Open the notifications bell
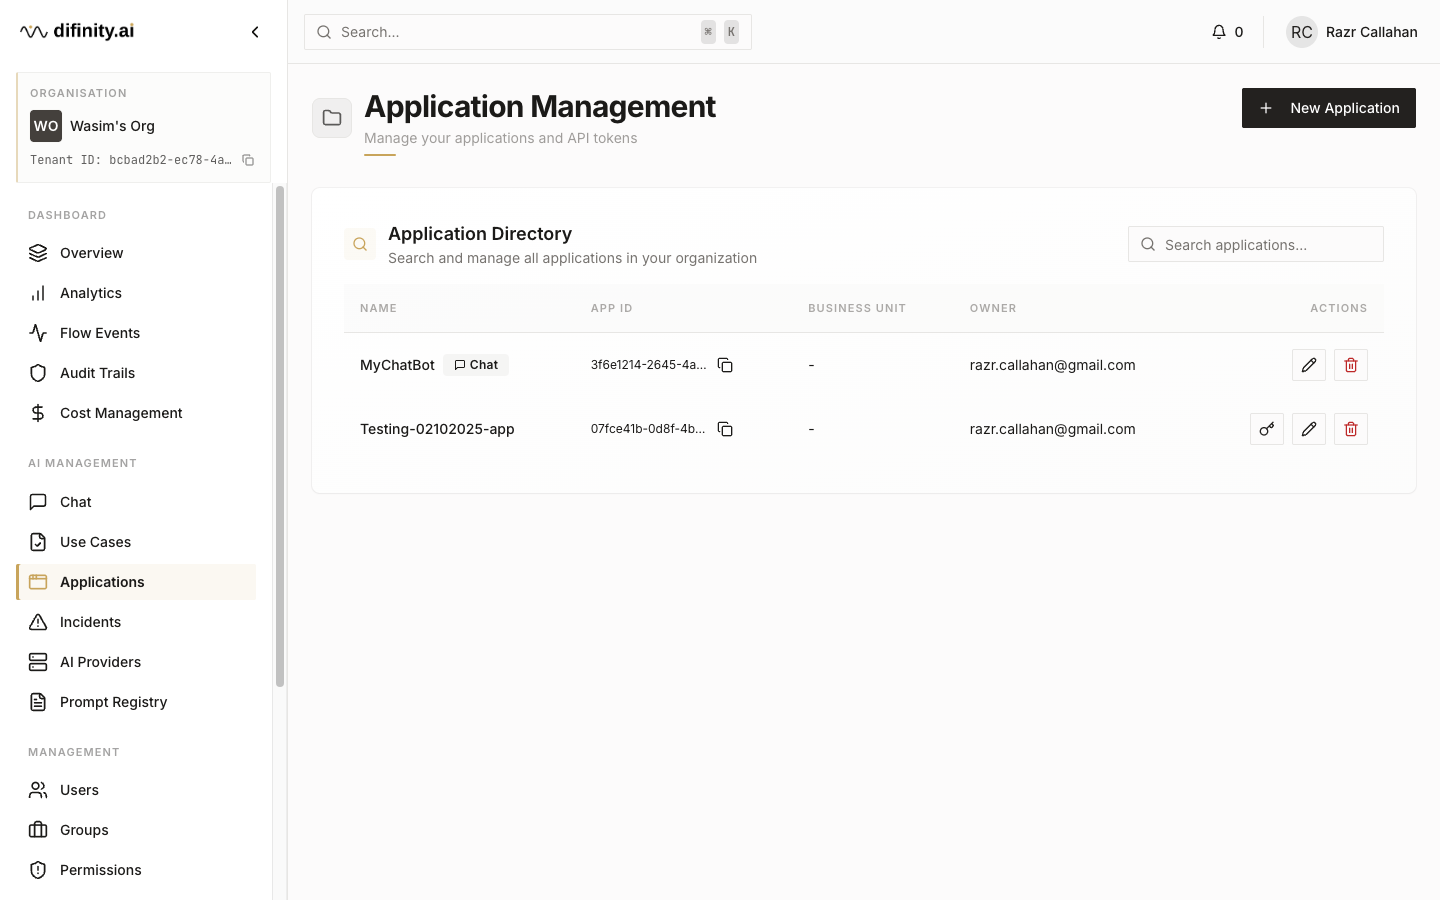1440x900 pixels. pyautogui.click(x=1218, y=32)
